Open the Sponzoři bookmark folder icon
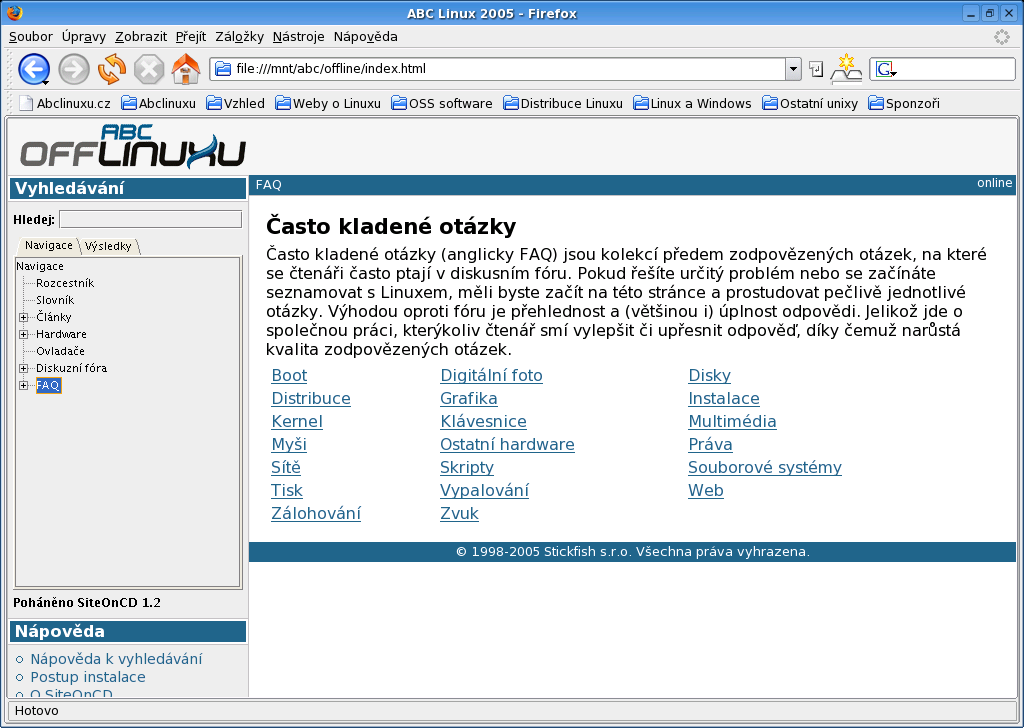1024x728 pixels. 876,103
